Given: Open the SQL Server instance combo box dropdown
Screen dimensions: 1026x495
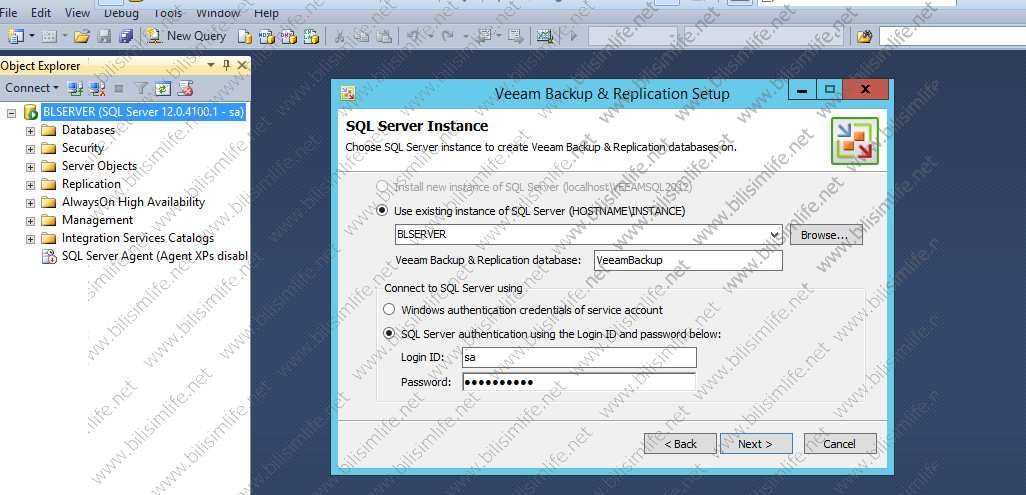Looking at the screenshot, I should [775, 234].
